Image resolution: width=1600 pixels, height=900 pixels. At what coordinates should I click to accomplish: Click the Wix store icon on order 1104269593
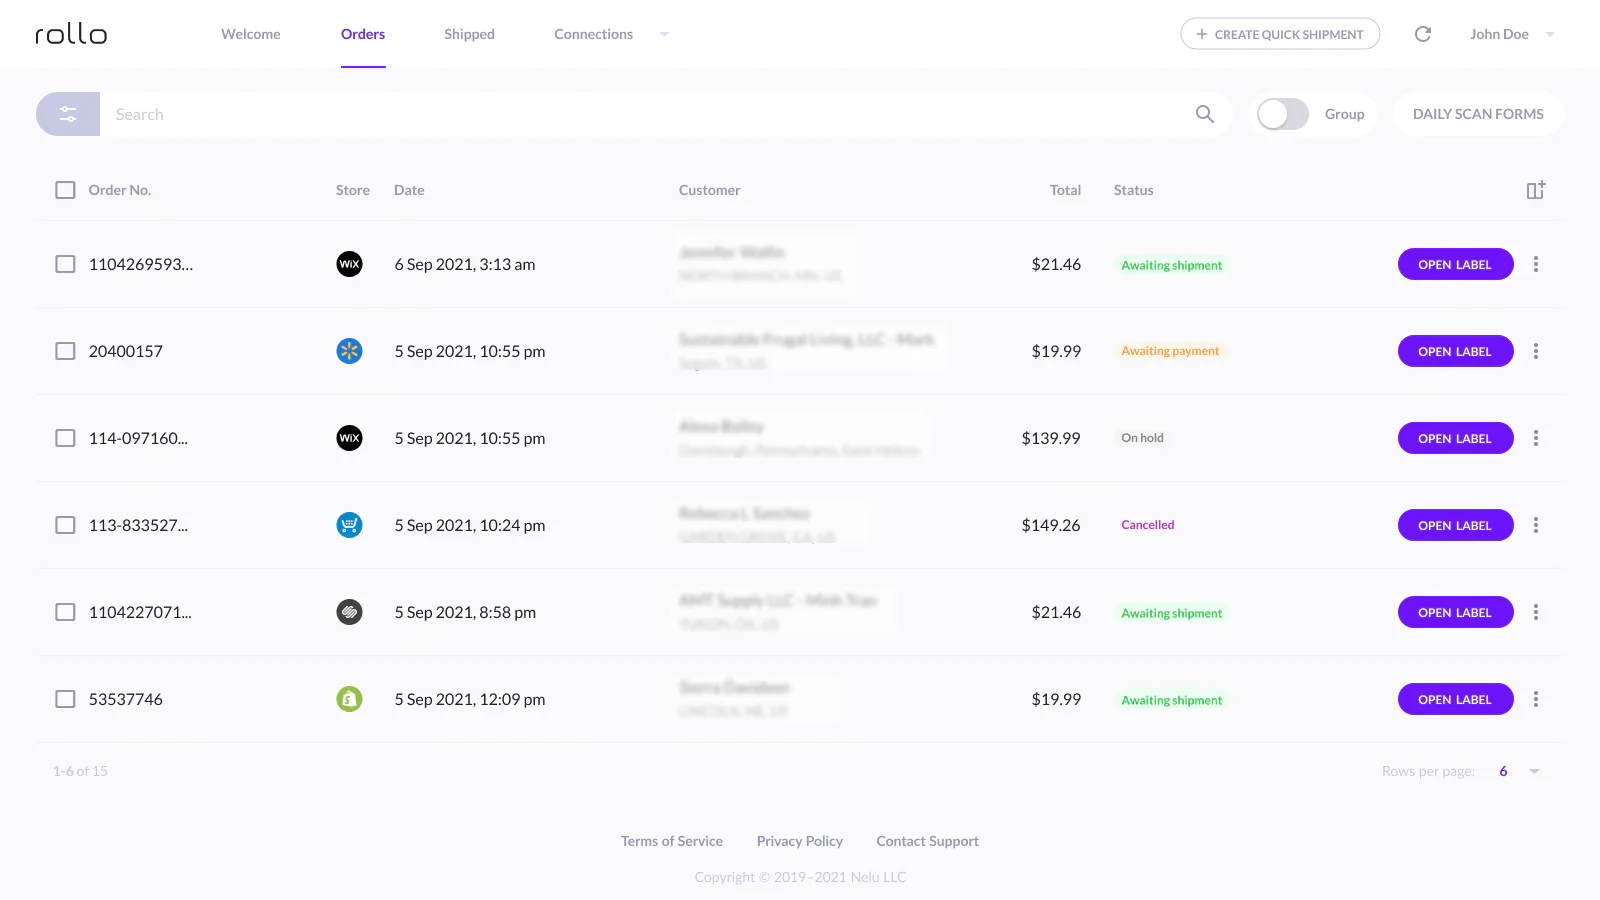tap(349, 264)
